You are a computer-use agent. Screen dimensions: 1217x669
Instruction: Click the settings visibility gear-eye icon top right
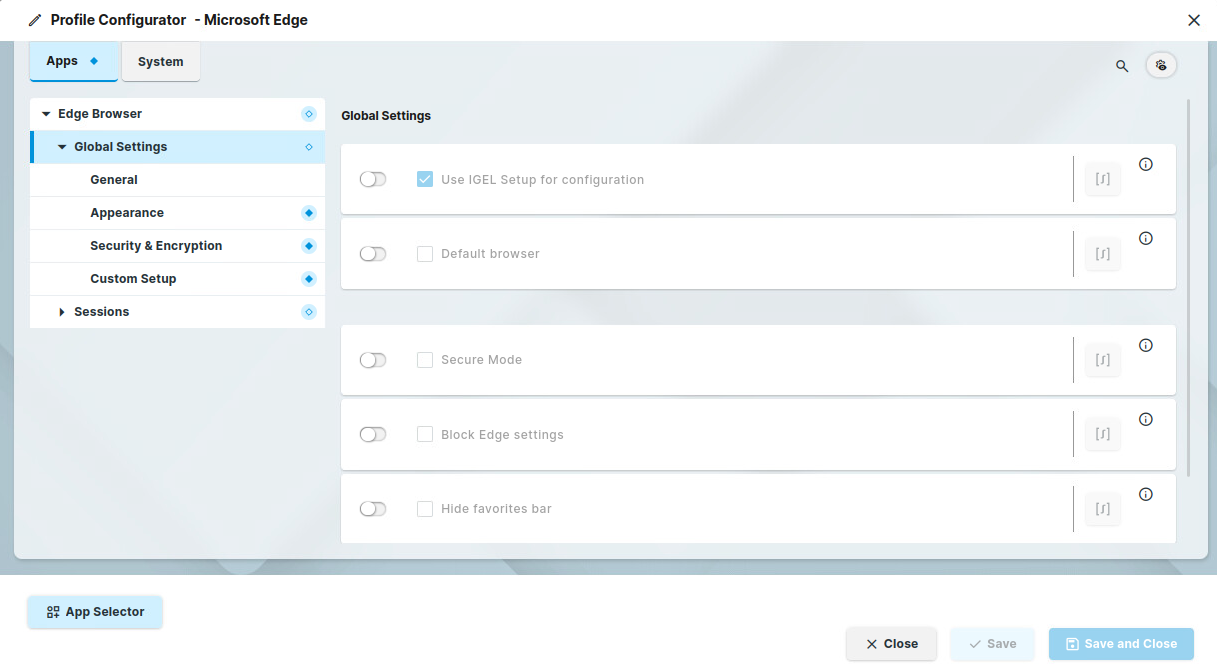click(x=1161, y=64)
